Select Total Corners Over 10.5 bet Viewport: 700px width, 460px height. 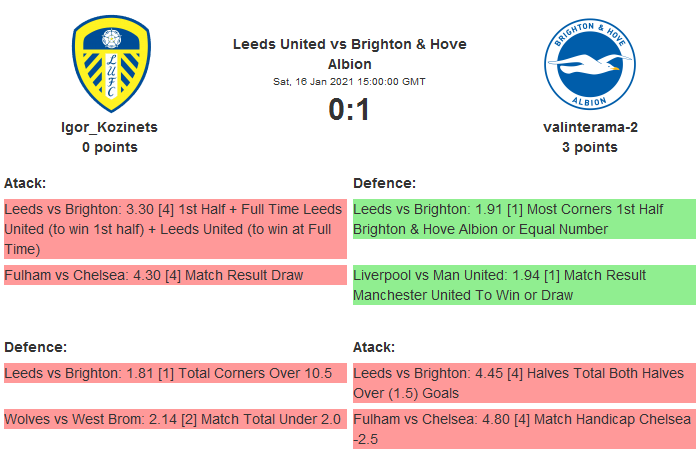174,373
